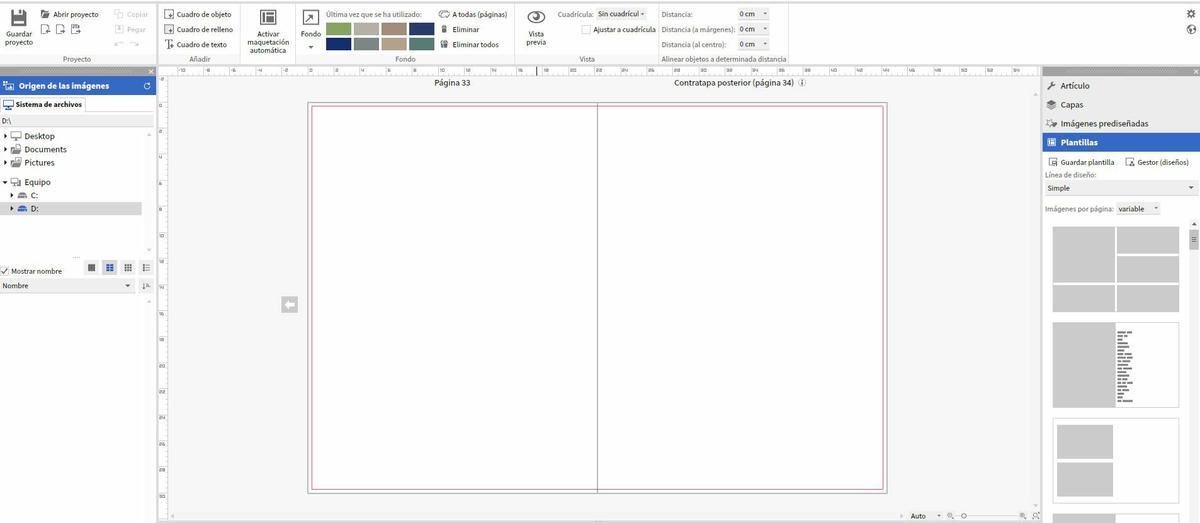Open the Capas panel tab
1200x523 pixels.
click(x=1071, y=104)
